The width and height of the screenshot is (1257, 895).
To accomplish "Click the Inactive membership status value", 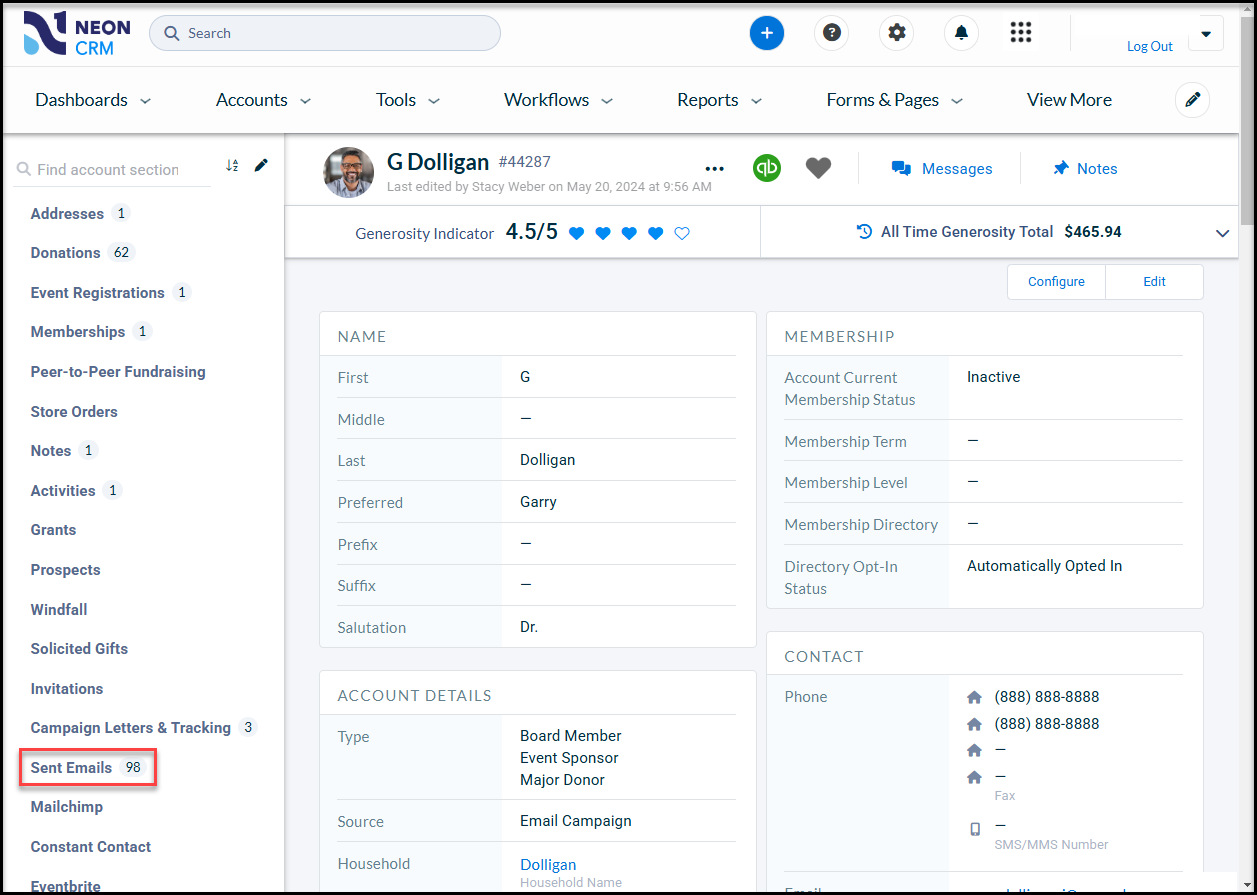I will point(993,377).
